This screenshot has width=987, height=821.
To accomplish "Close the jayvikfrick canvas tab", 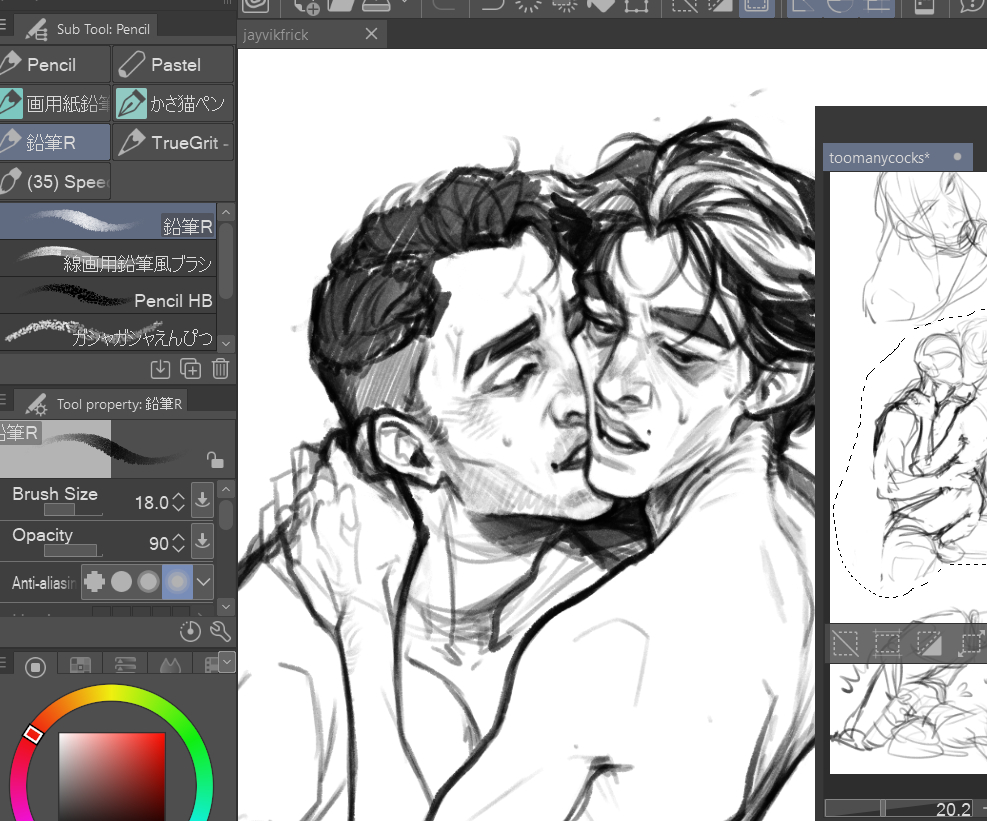I will click(371, 34).
